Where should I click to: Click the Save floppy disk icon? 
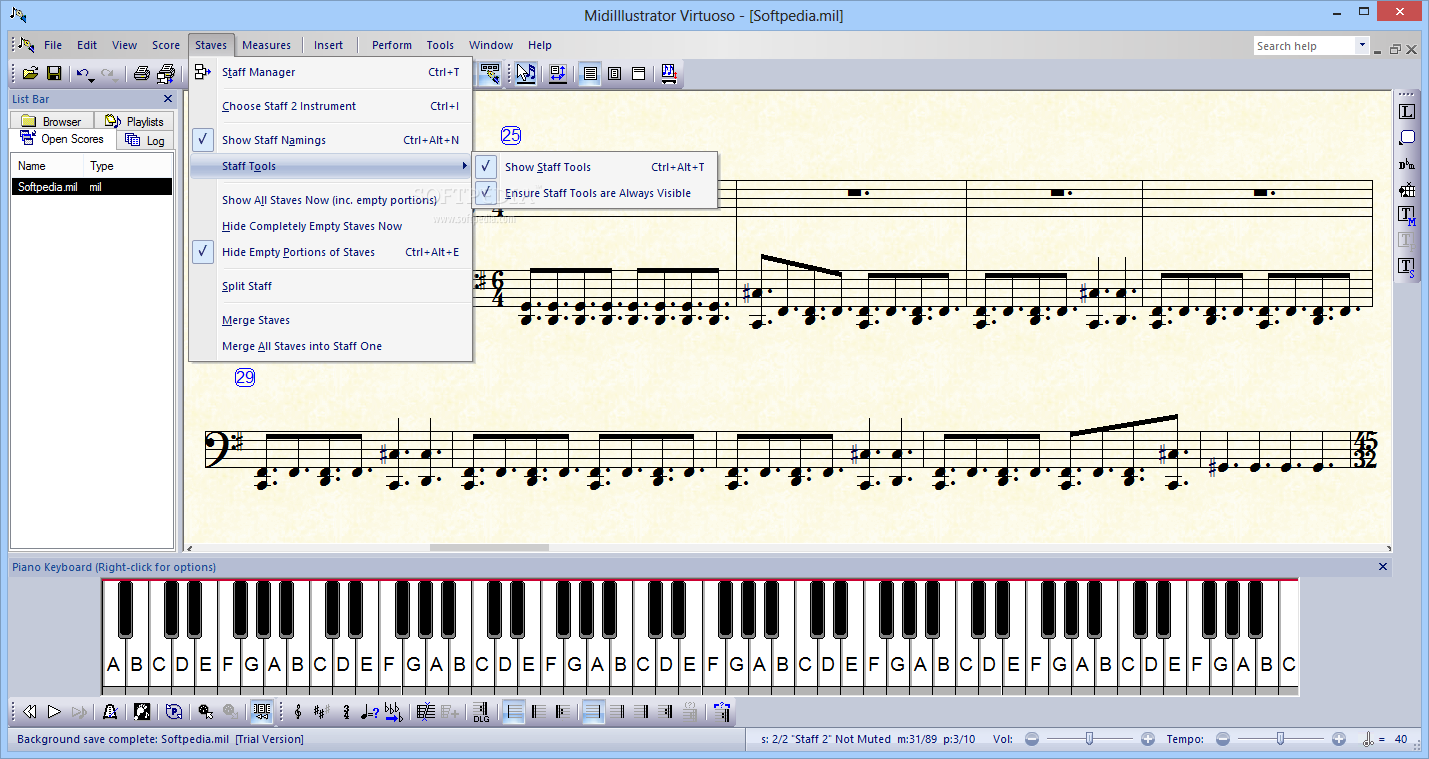point(54,73)
